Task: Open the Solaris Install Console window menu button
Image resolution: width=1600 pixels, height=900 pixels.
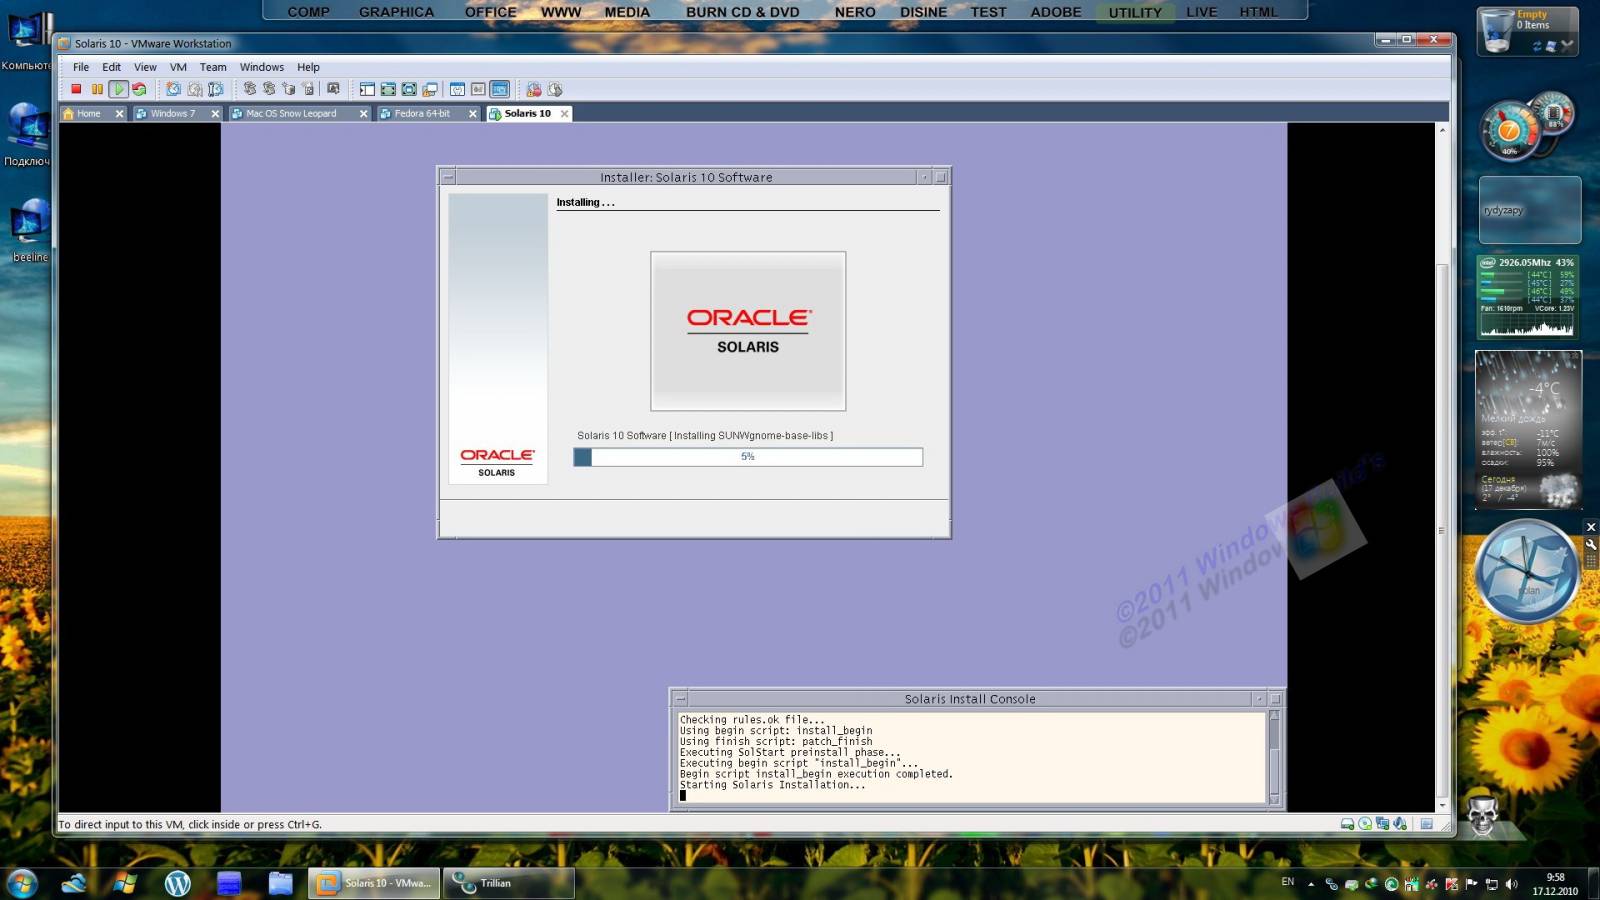Action: point(680,699)
